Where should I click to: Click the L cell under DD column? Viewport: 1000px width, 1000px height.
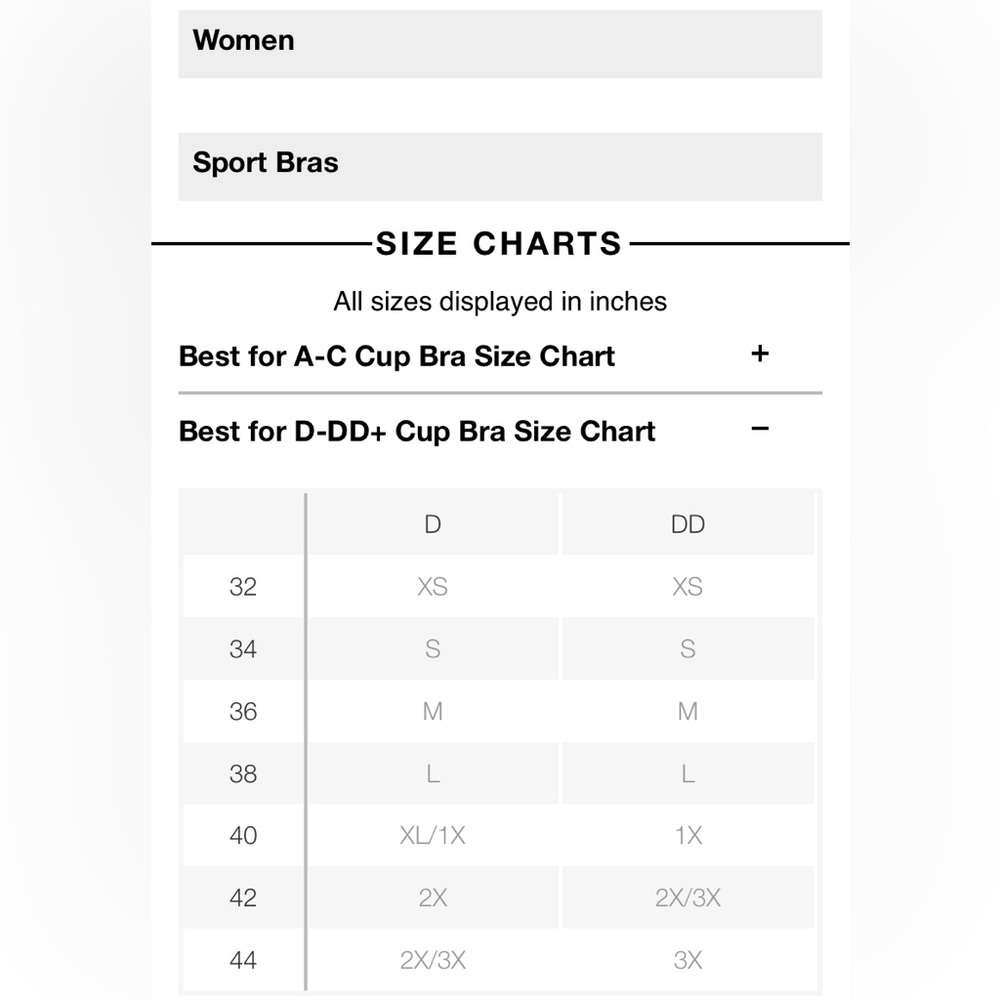tap(688, 774)
